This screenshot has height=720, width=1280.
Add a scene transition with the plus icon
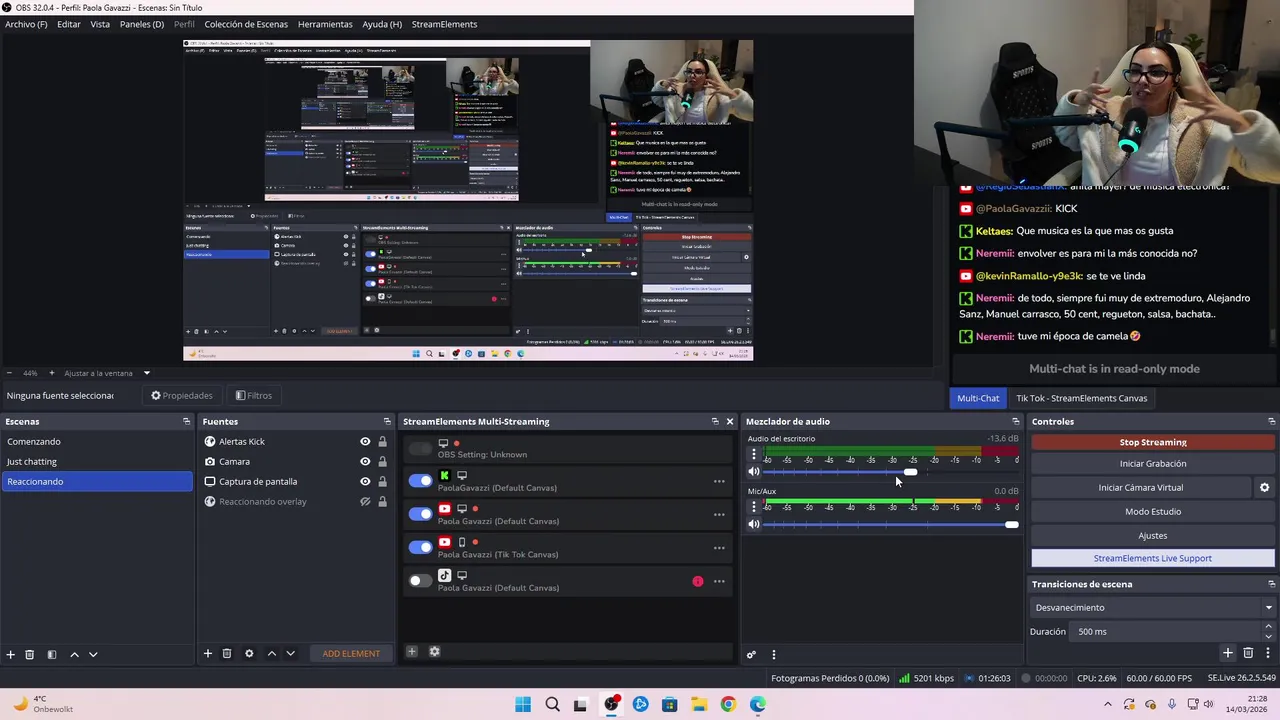[x=1228, y=653]
